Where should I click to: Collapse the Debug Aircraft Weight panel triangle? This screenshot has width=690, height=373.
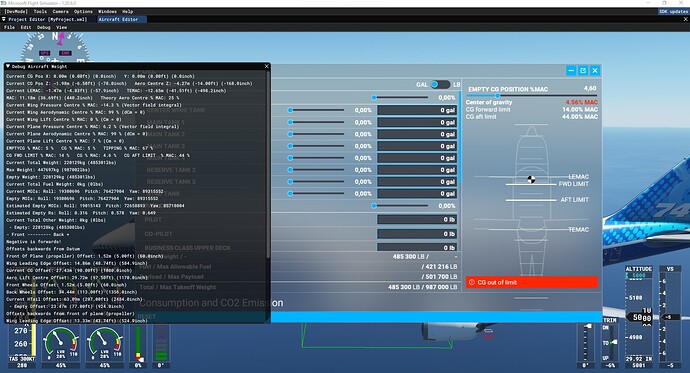coord(8,66)
